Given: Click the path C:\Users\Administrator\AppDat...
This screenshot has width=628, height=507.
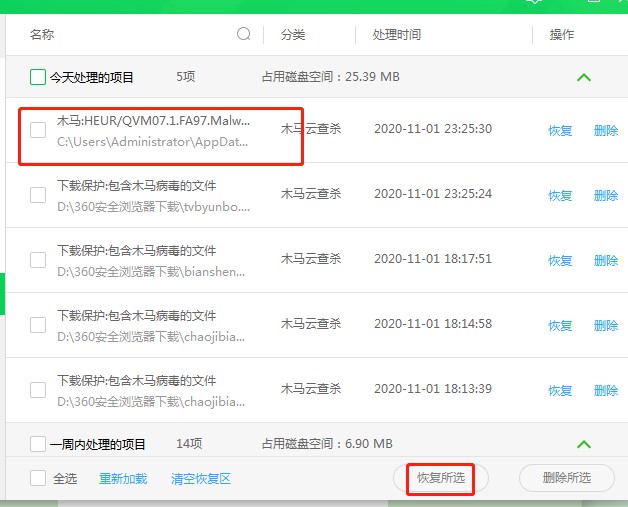Looking at the screenshot, I should pos(153,142).
